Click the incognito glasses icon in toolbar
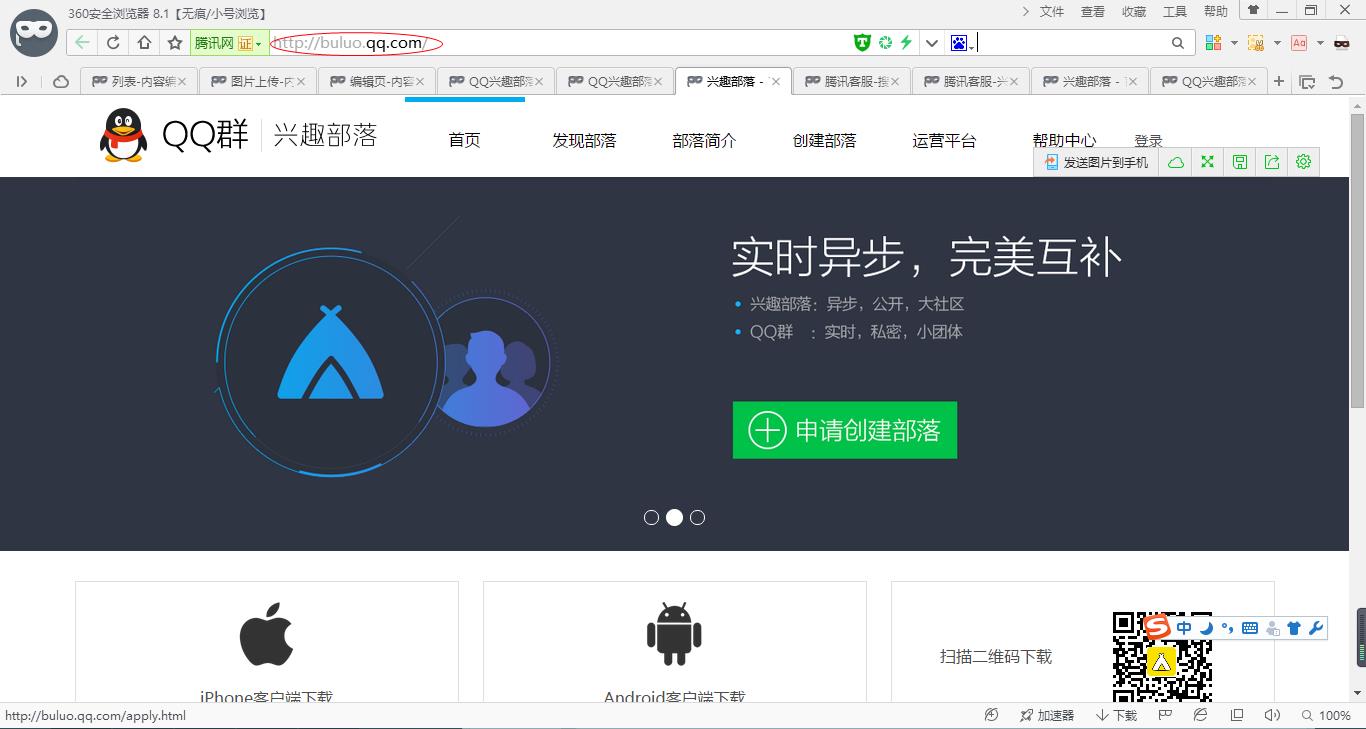Viewport: 1366px width, 729px height. click(1342, 43)
